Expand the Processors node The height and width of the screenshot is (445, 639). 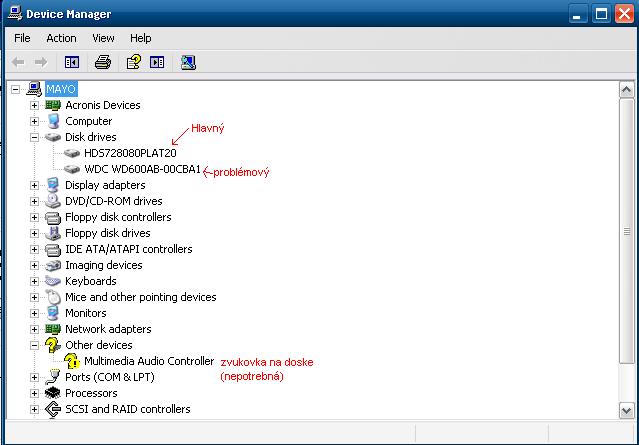tap(34, 393)
